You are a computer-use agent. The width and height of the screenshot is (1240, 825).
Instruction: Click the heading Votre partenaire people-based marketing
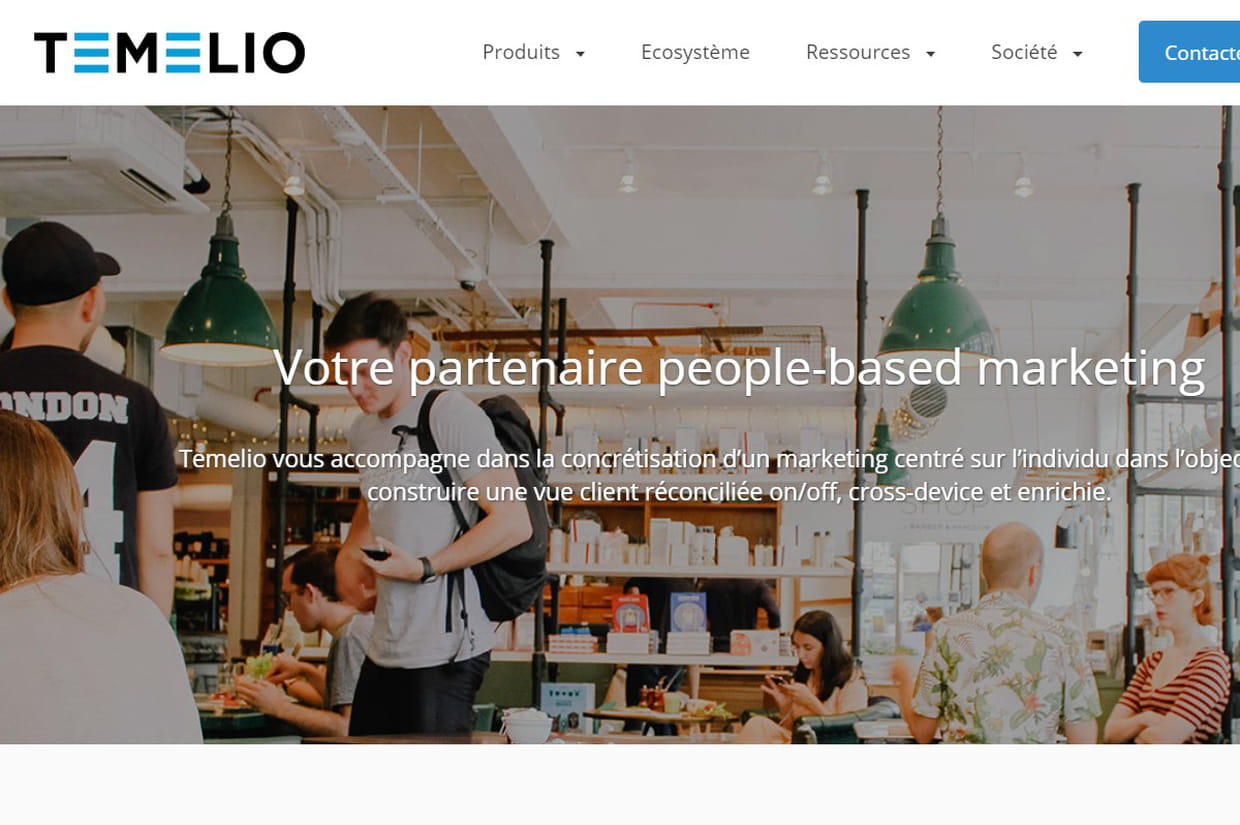739,368
